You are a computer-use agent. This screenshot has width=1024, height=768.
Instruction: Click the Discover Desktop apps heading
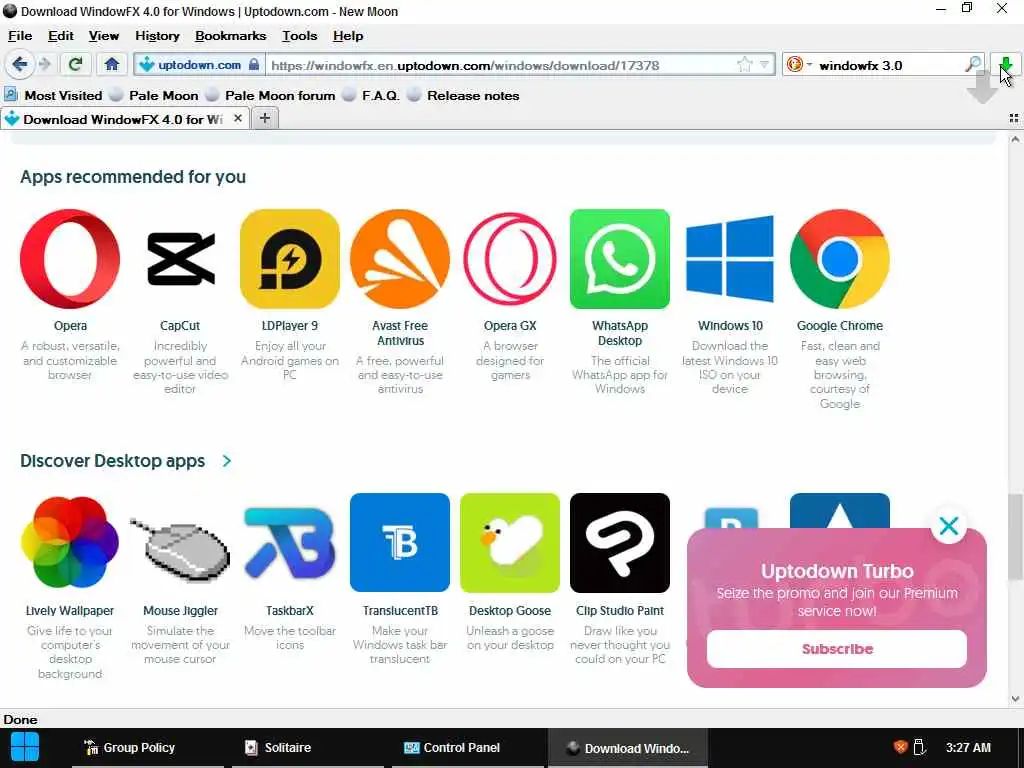coord(112,460)
